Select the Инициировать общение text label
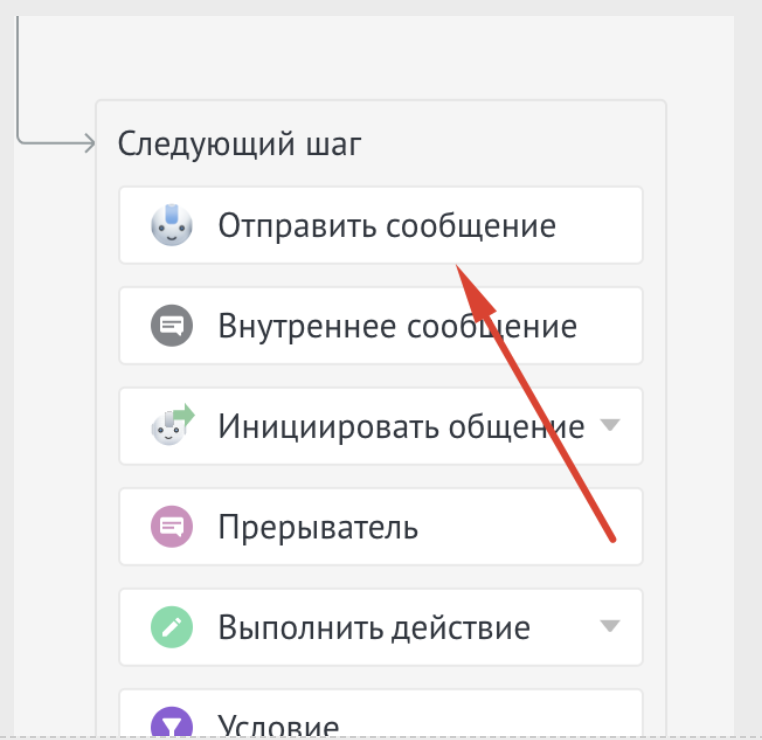 (400, 427)
